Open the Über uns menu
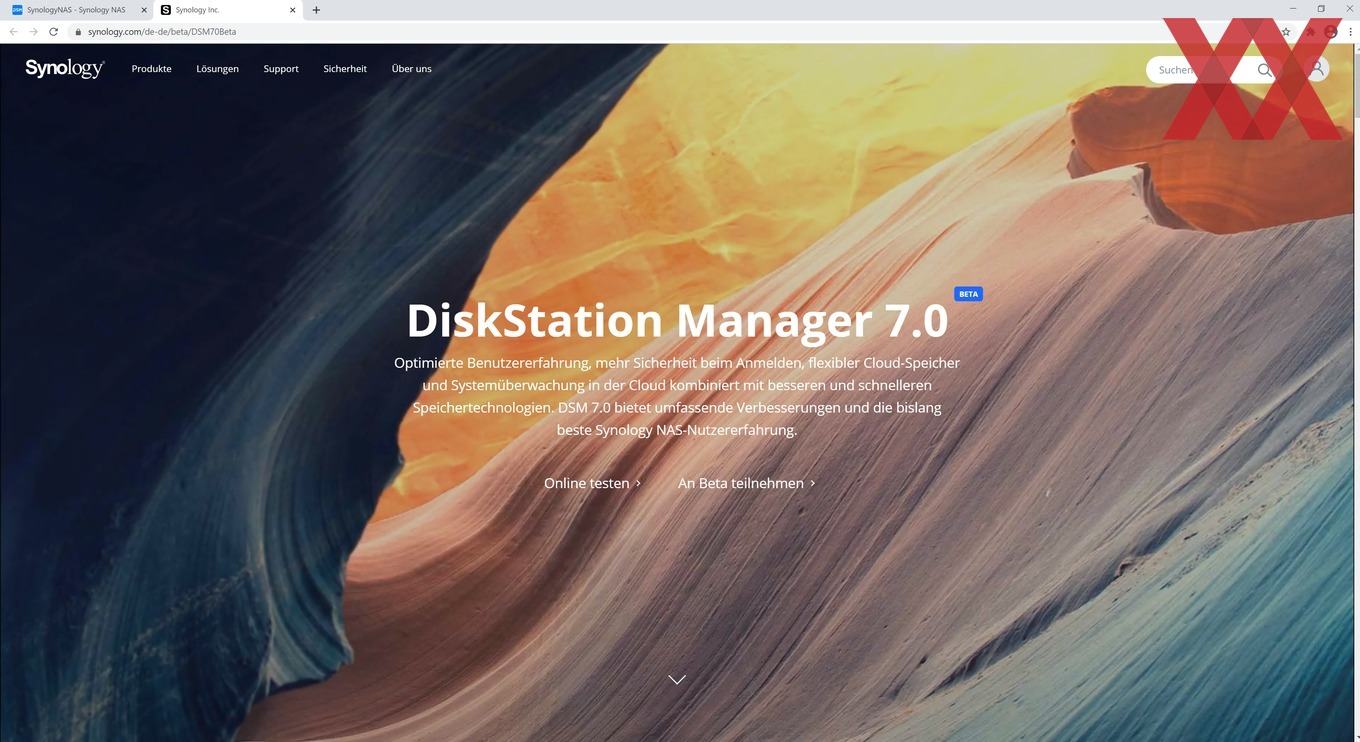 411,69
